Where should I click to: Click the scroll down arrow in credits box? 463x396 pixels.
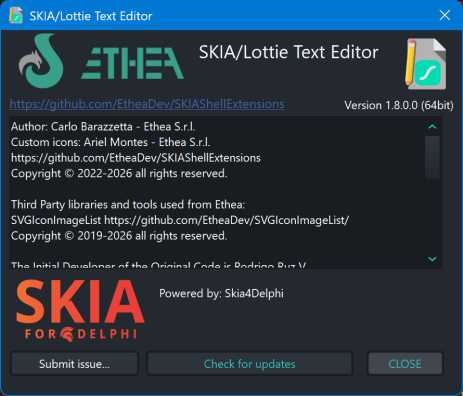pyautogui.click(x=432, y=259)
